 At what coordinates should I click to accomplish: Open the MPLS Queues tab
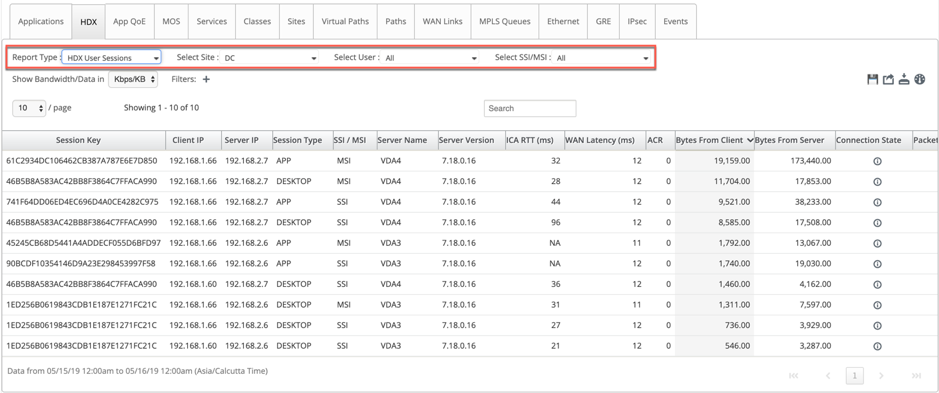505,21
